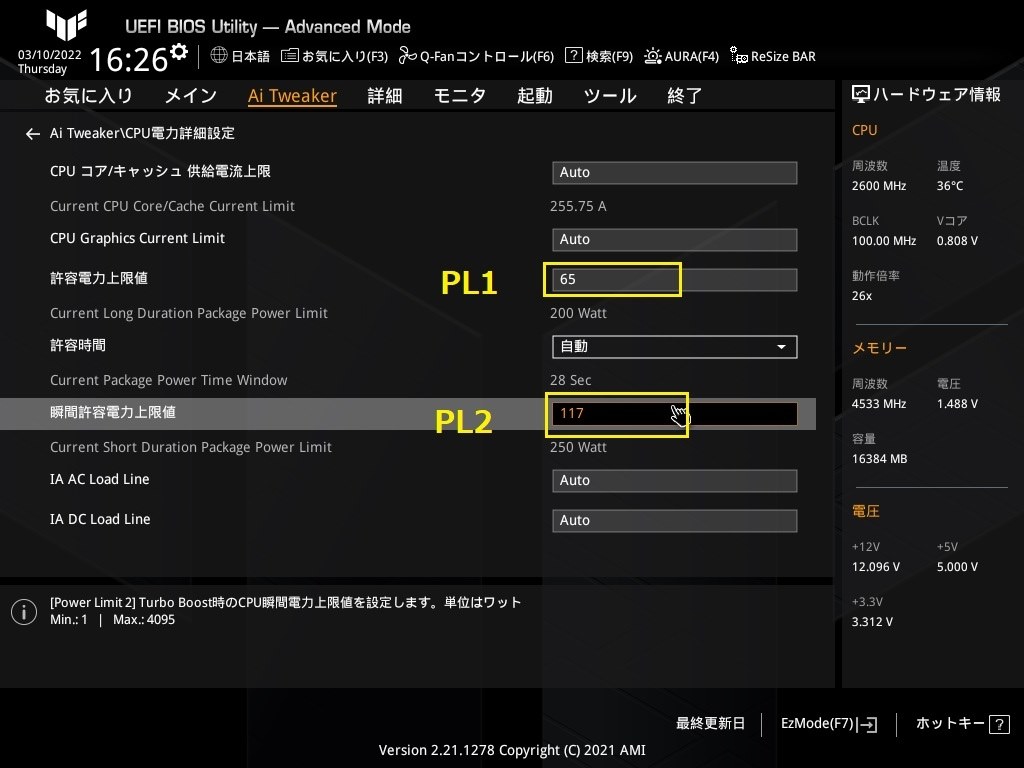Click 16384 MB capacity value

click(879, 459)
